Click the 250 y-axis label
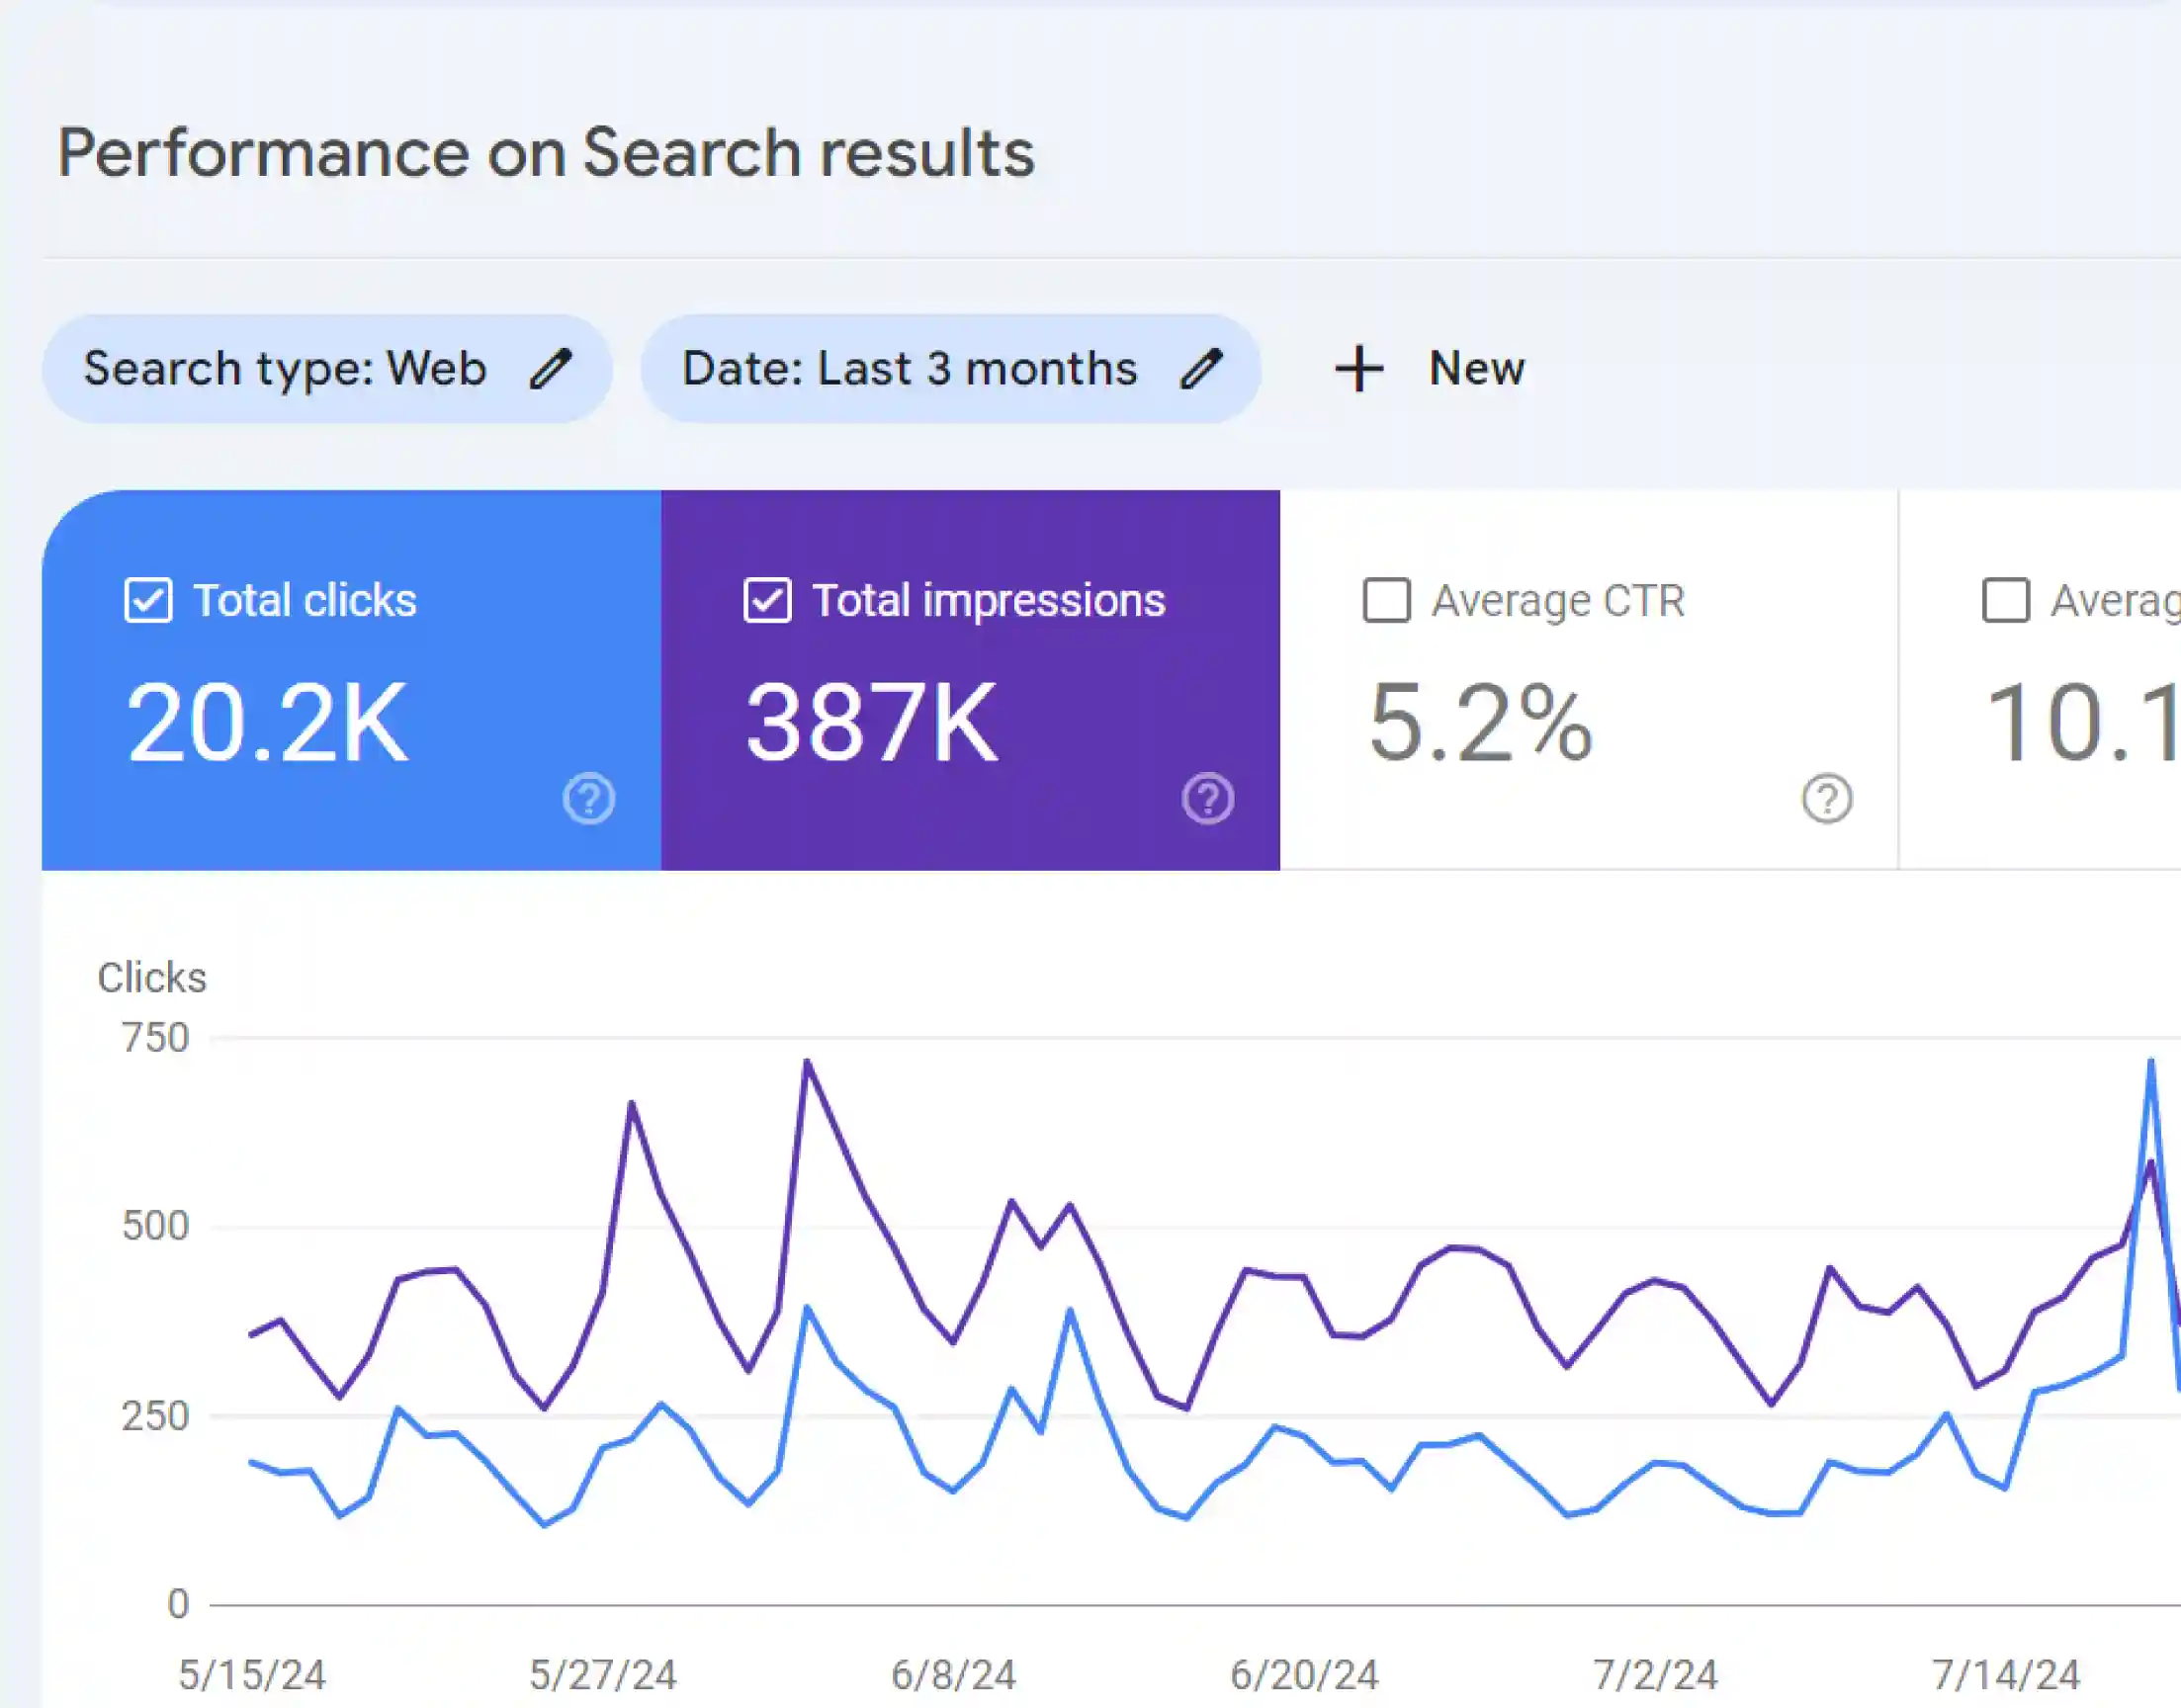Viewport: 2181px width, 1708px height. click(x=155, y=1417)
